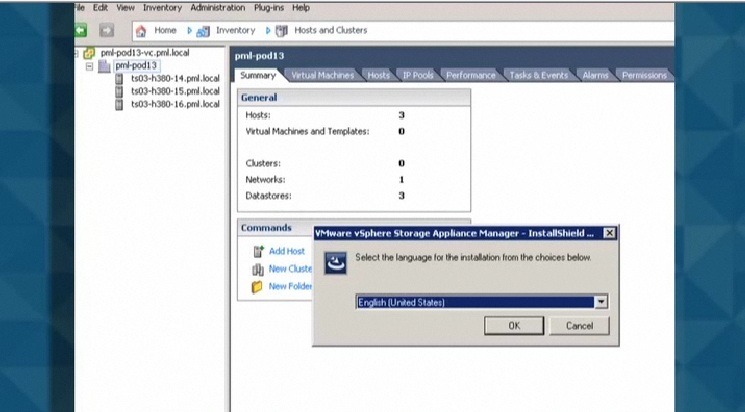Screen dimensions: 745x412
Task: Click the green back navigation arrow
Action: 80,30
